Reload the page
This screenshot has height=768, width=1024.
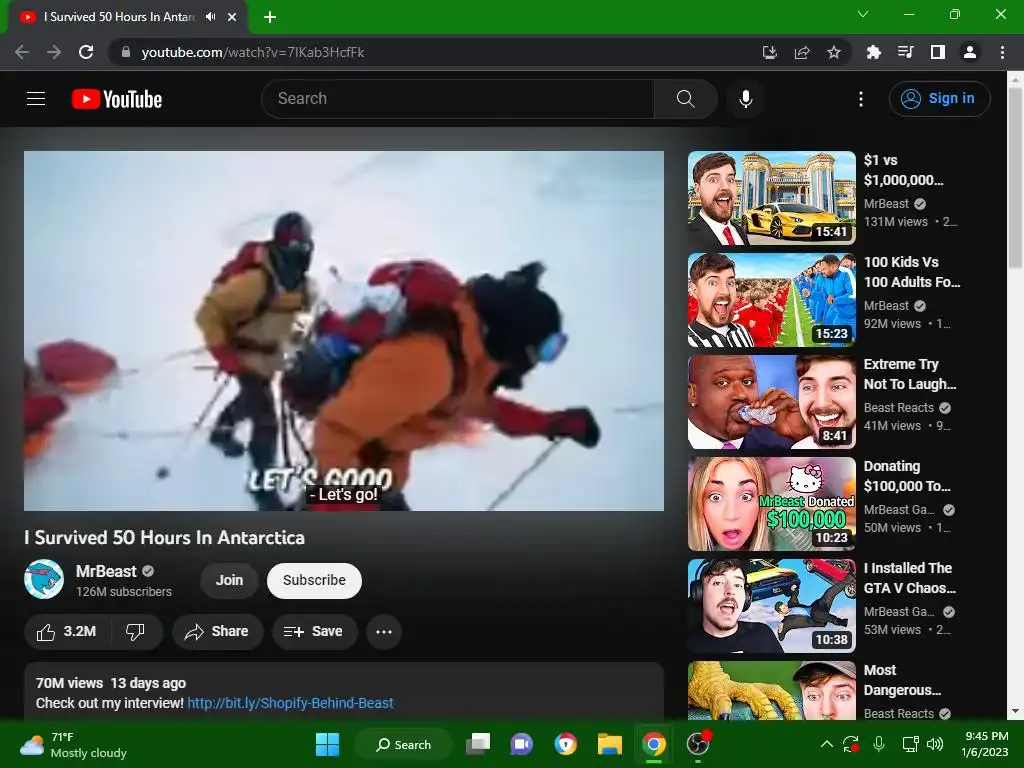(86, 52)
